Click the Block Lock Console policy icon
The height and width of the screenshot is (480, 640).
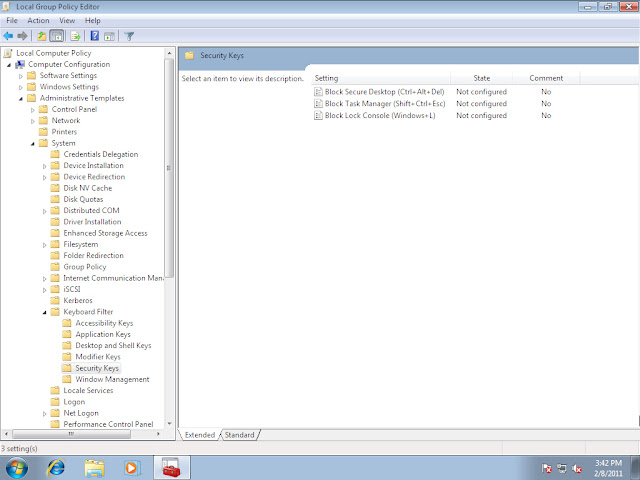318,116
